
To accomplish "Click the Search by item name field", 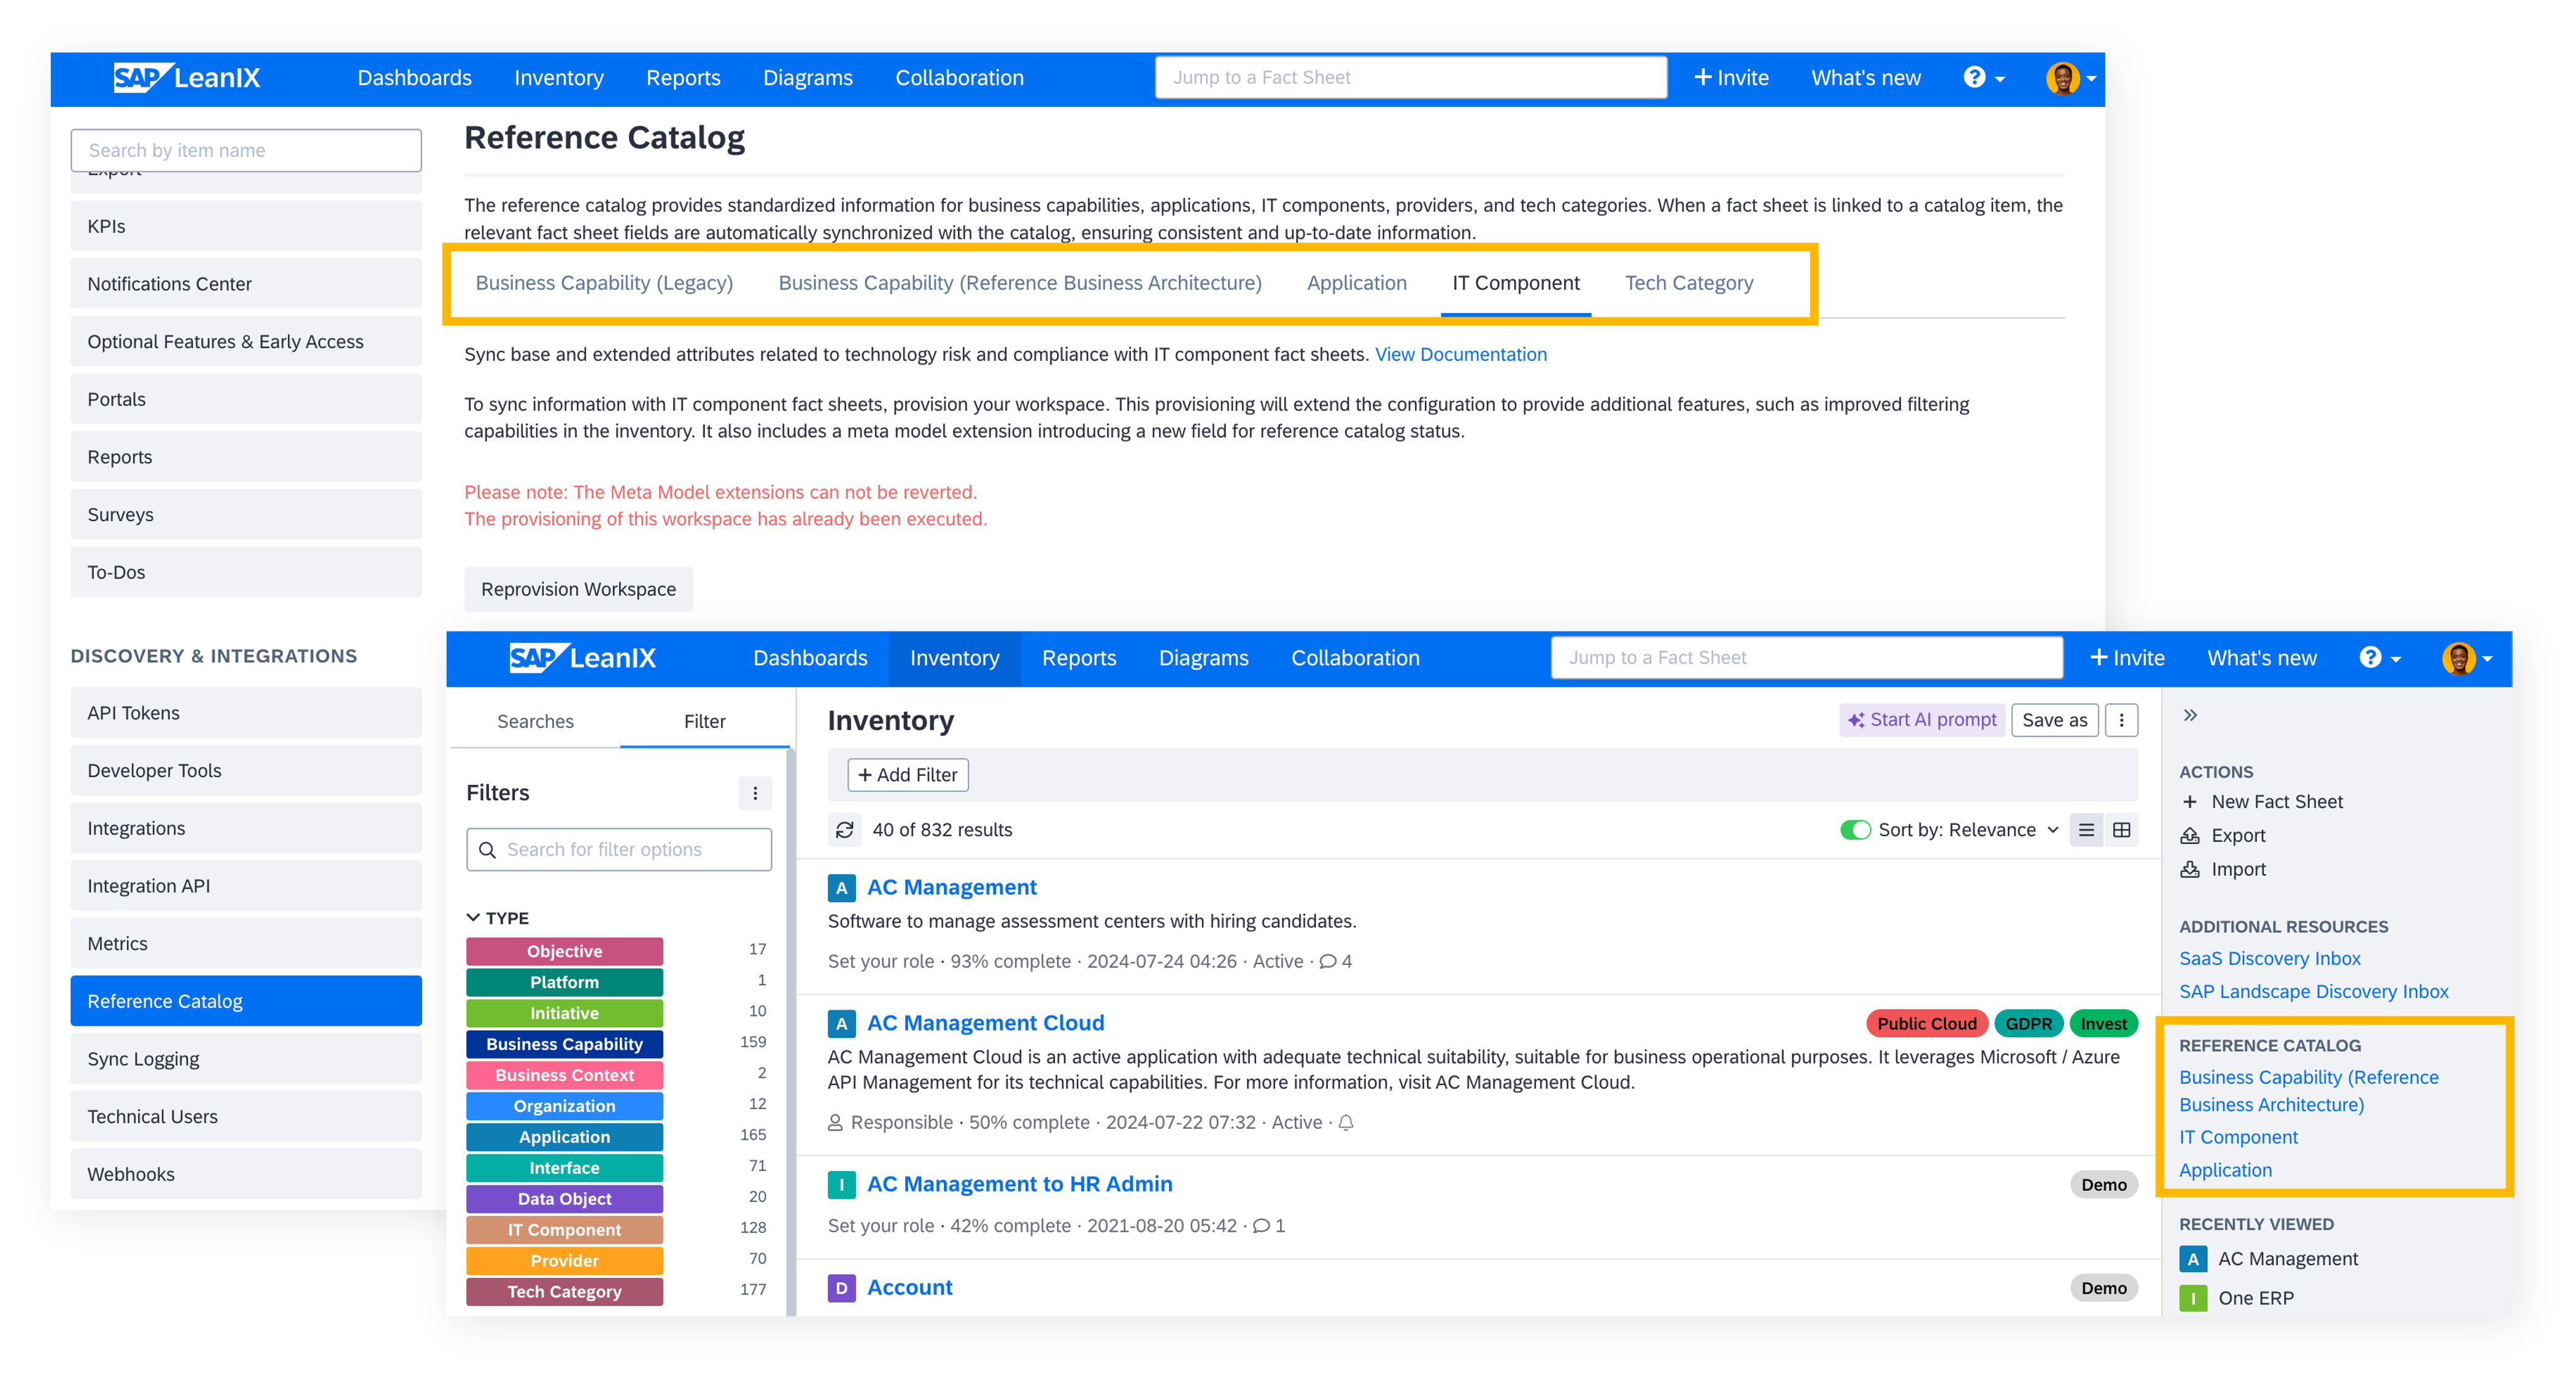I will [246, 150].
